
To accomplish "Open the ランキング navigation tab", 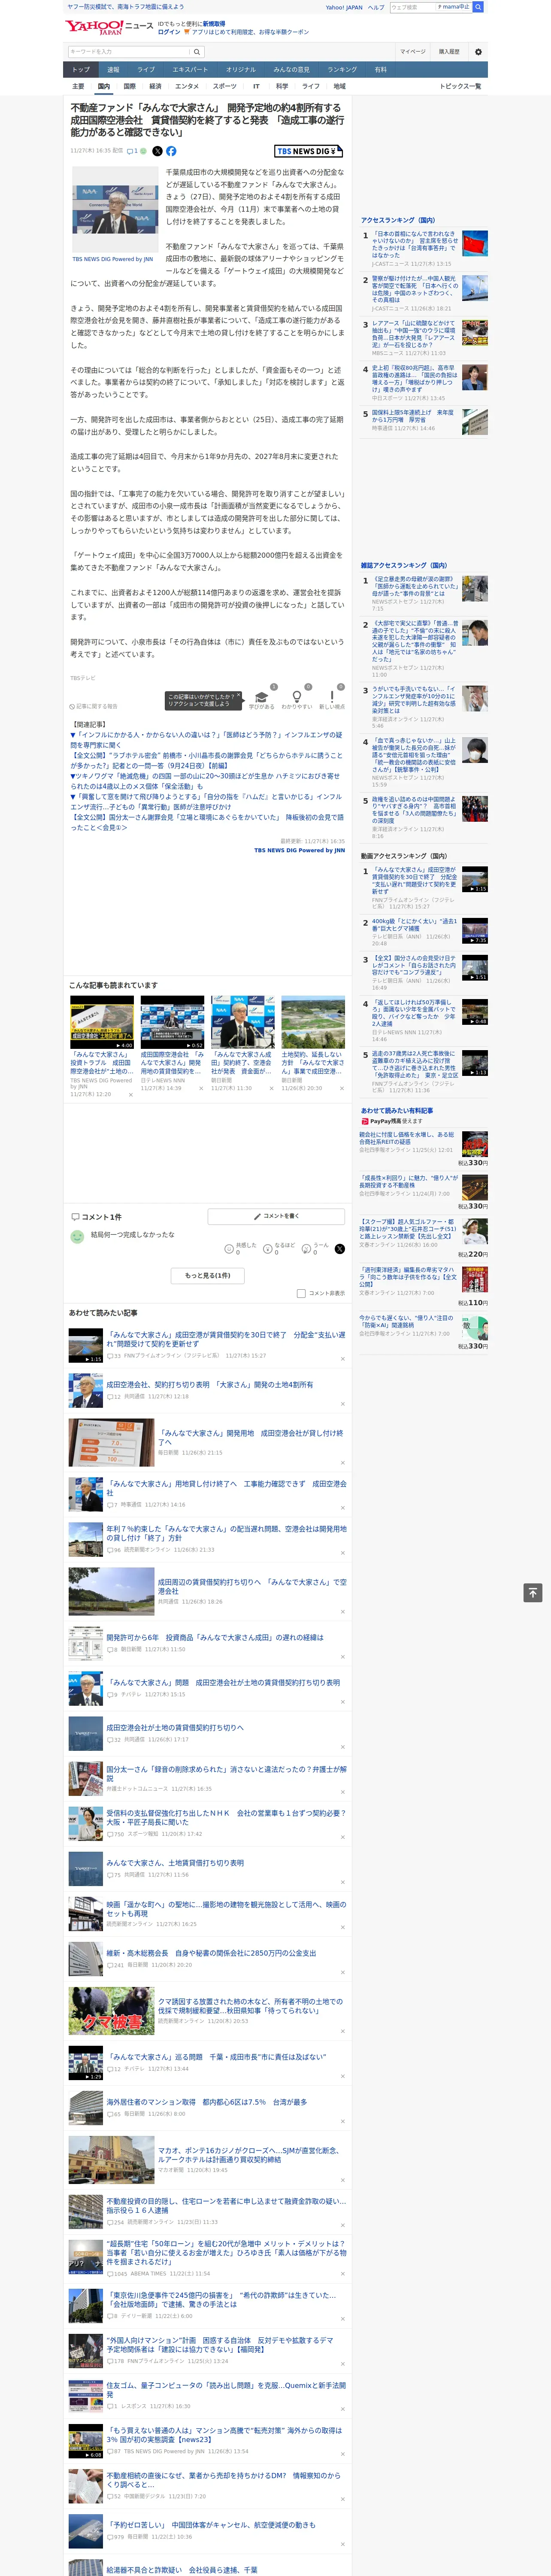I will (342, 70).
